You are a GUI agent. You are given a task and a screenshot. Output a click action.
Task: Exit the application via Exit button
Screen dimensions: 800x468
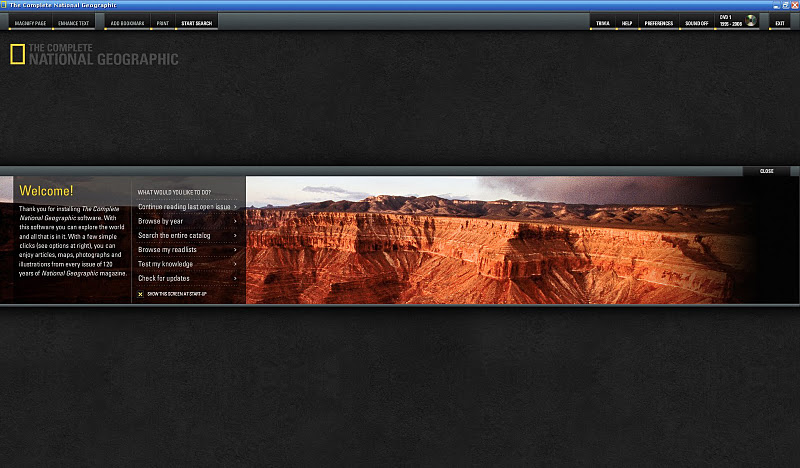779,22
